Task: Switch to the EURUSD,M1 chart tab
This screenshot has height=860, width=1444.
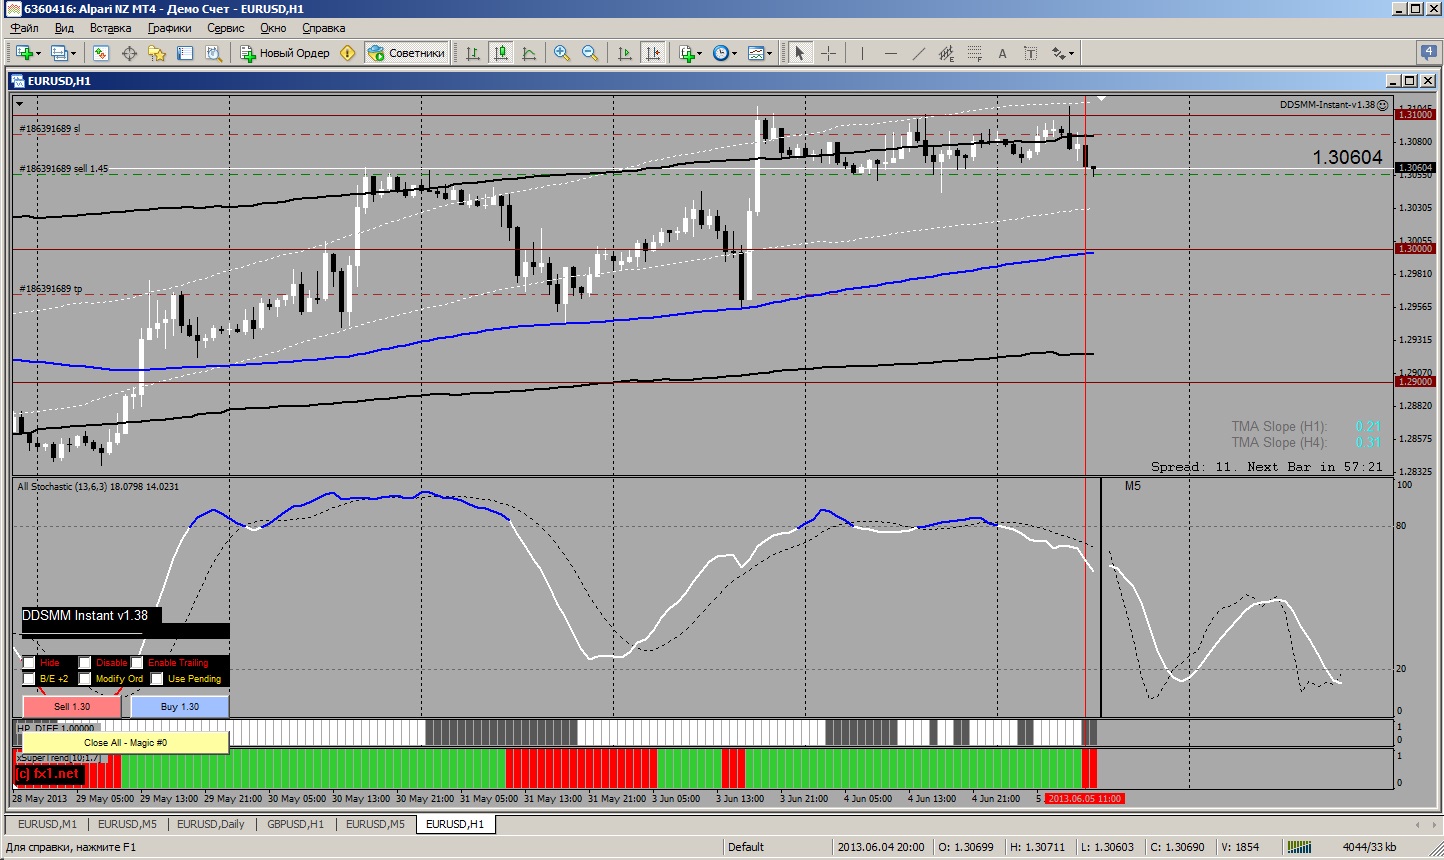Action: tap(47, 824)
